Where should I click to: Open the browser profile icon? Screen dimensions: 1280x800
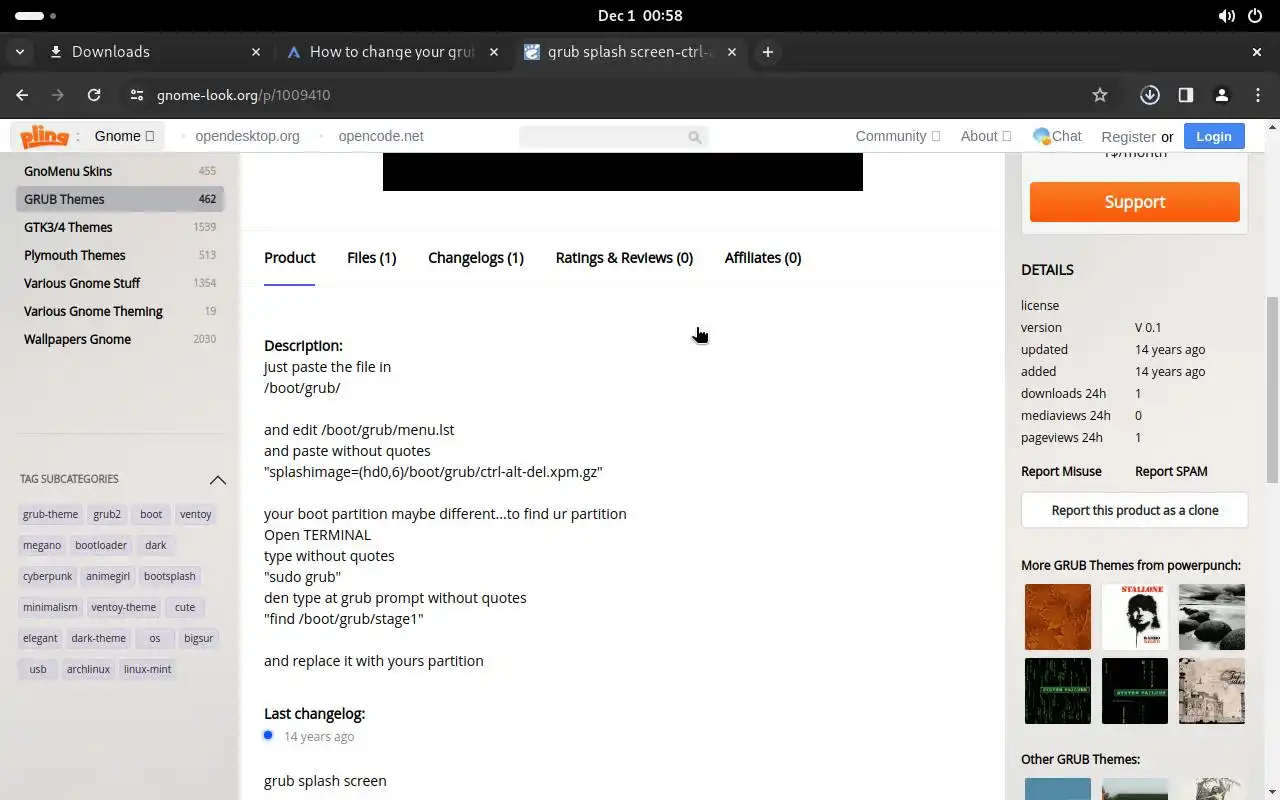(x=1222, y=95)
